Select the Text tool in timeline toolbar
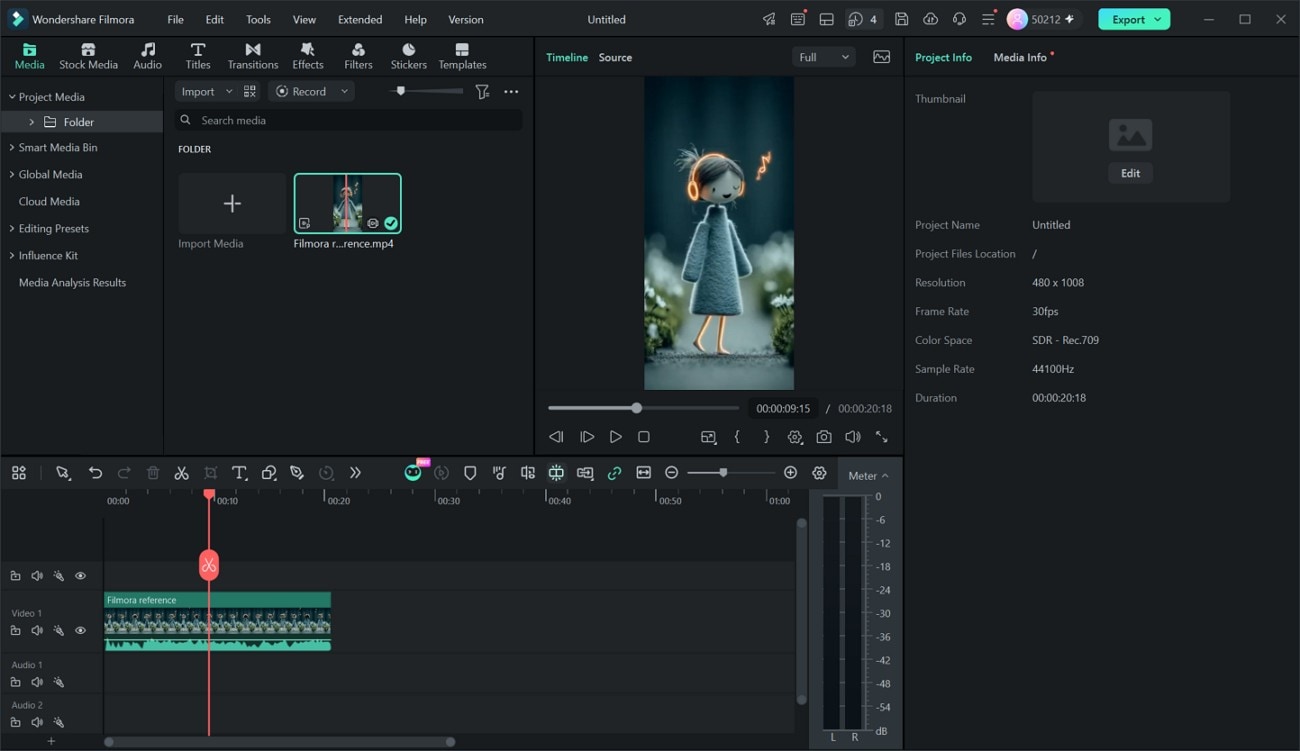Image resolution: width=1300 pixels, height=751 pixels. click(239, 473)
